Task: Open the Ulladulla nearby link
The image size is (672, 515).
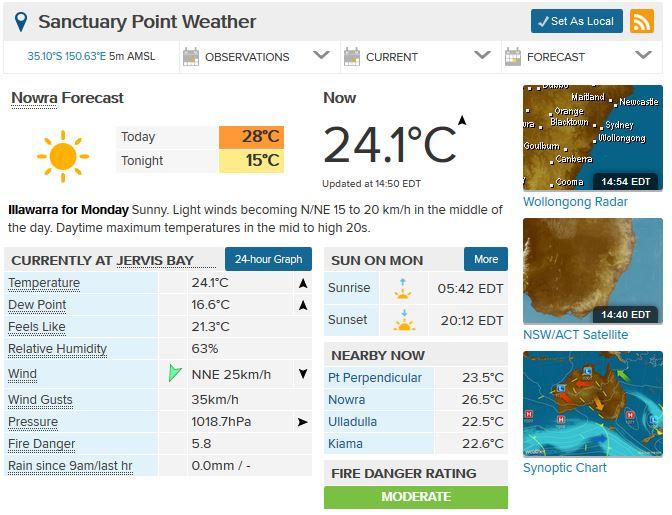Action: tap(352, 422)
